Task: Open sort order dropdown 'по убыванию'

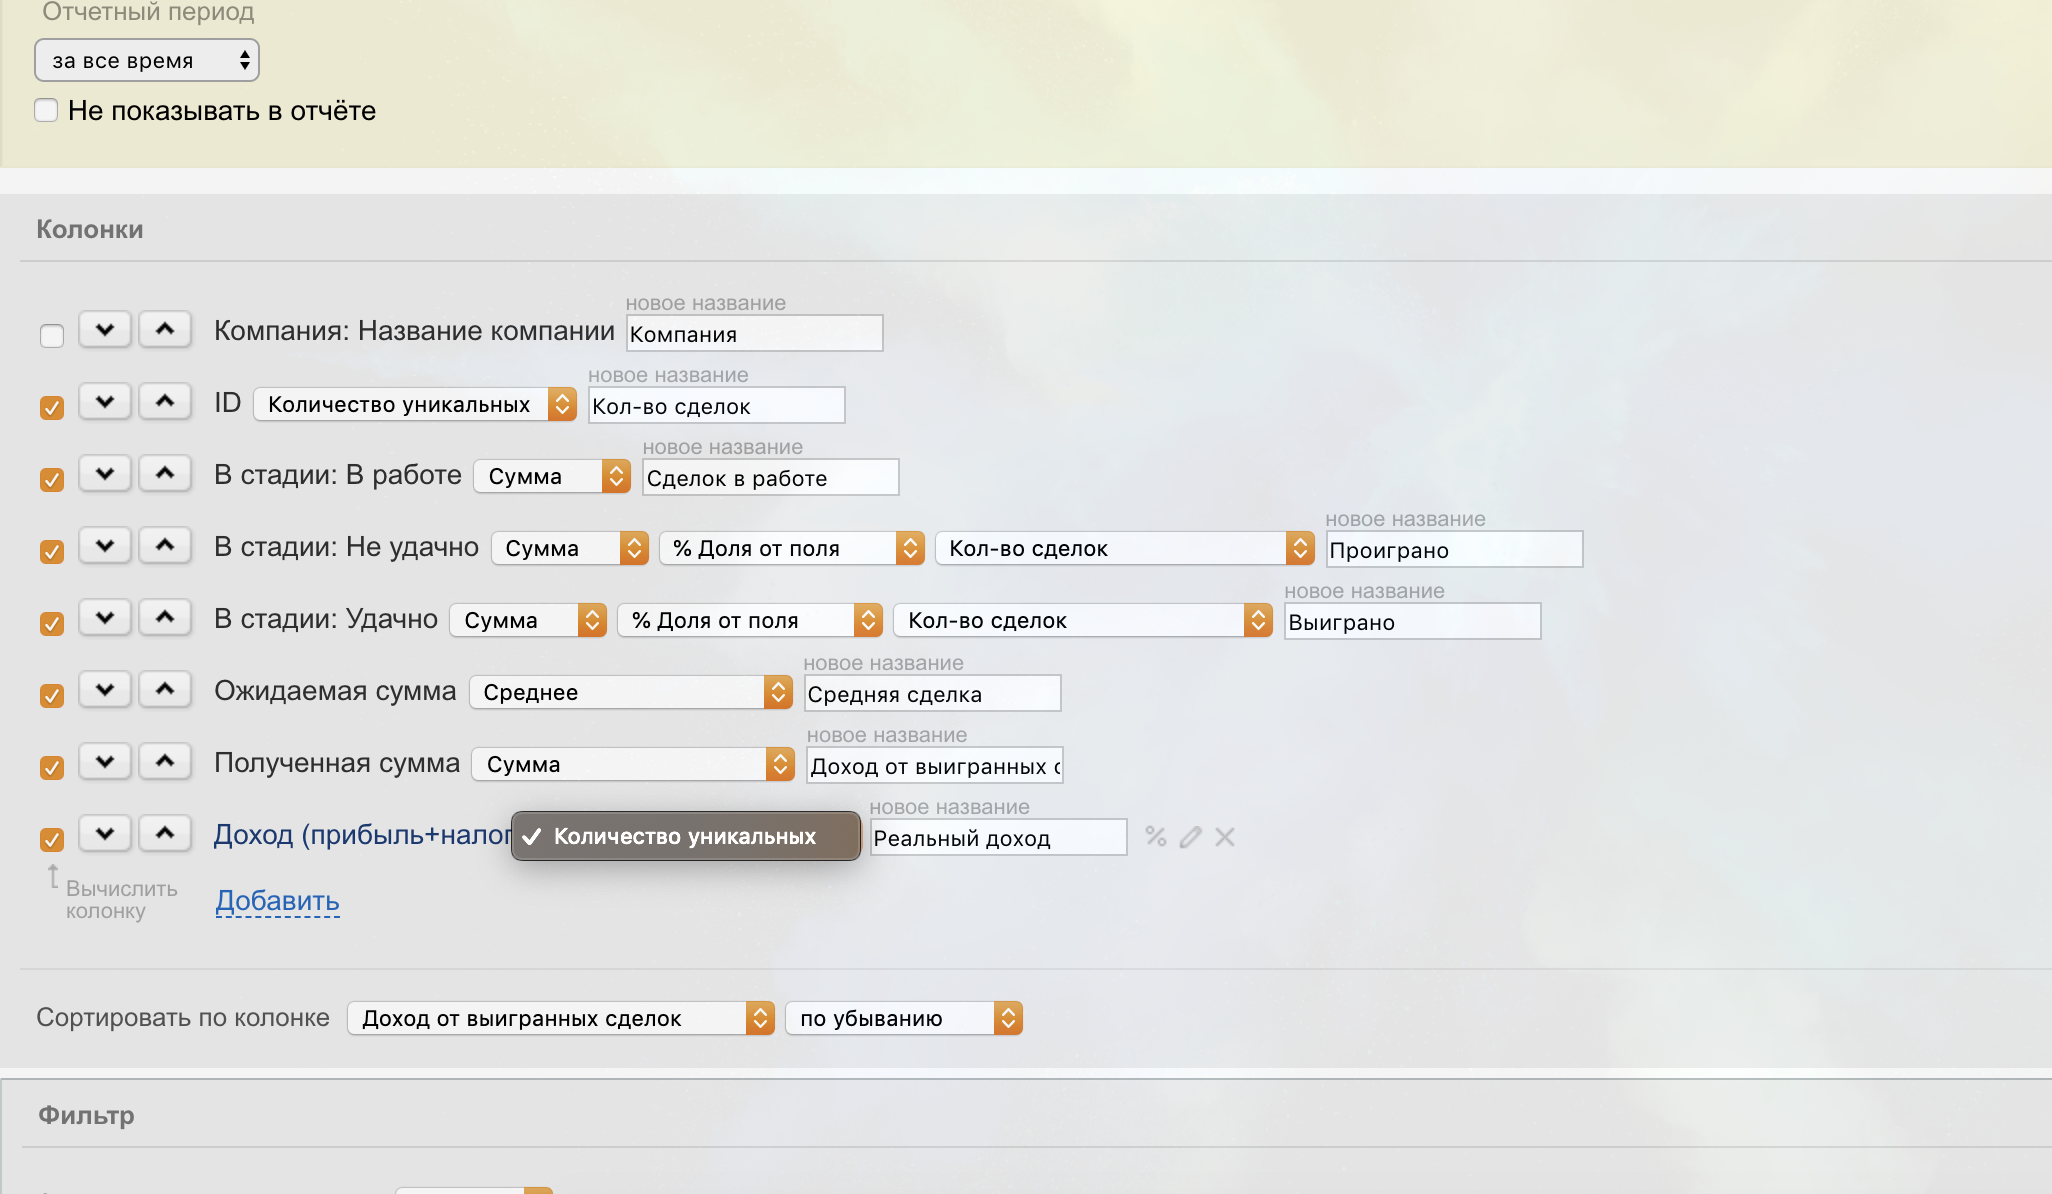Action: [x=904, y=1018]
